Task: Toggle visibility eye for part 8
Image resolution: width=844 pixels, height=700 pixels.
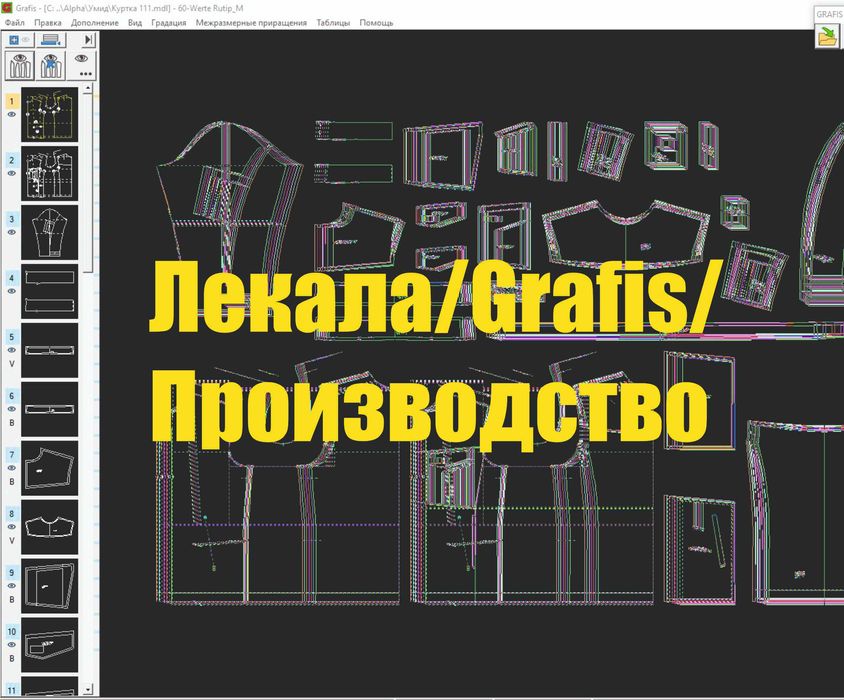Action: [x=12, y=527]
